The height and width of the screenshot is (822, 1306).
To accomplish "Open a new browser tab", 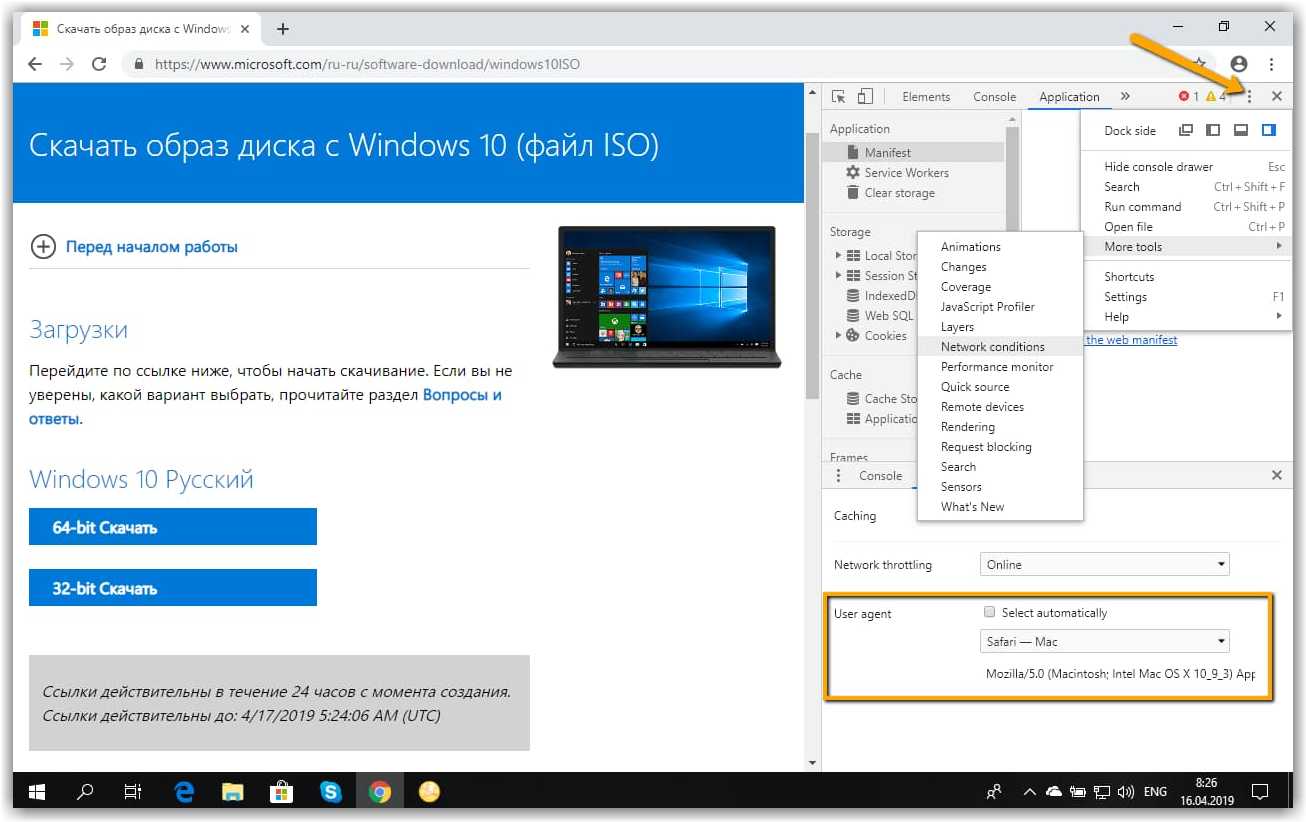I will pyautogui.click(x=283, y=29).
